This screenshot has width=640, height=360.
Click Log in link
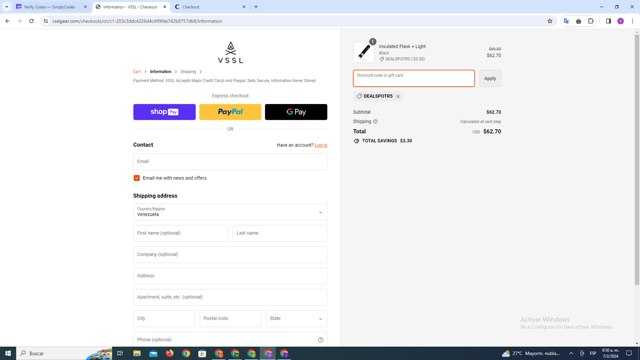pos(321,145)
